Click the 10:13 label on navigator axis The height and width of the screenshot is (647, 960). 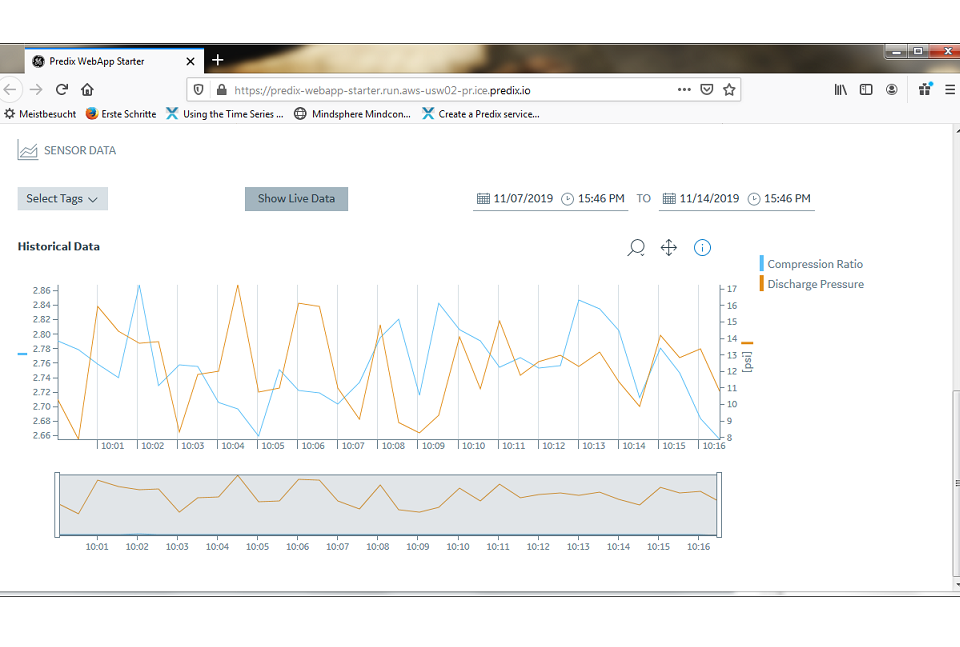pos(578,547)
